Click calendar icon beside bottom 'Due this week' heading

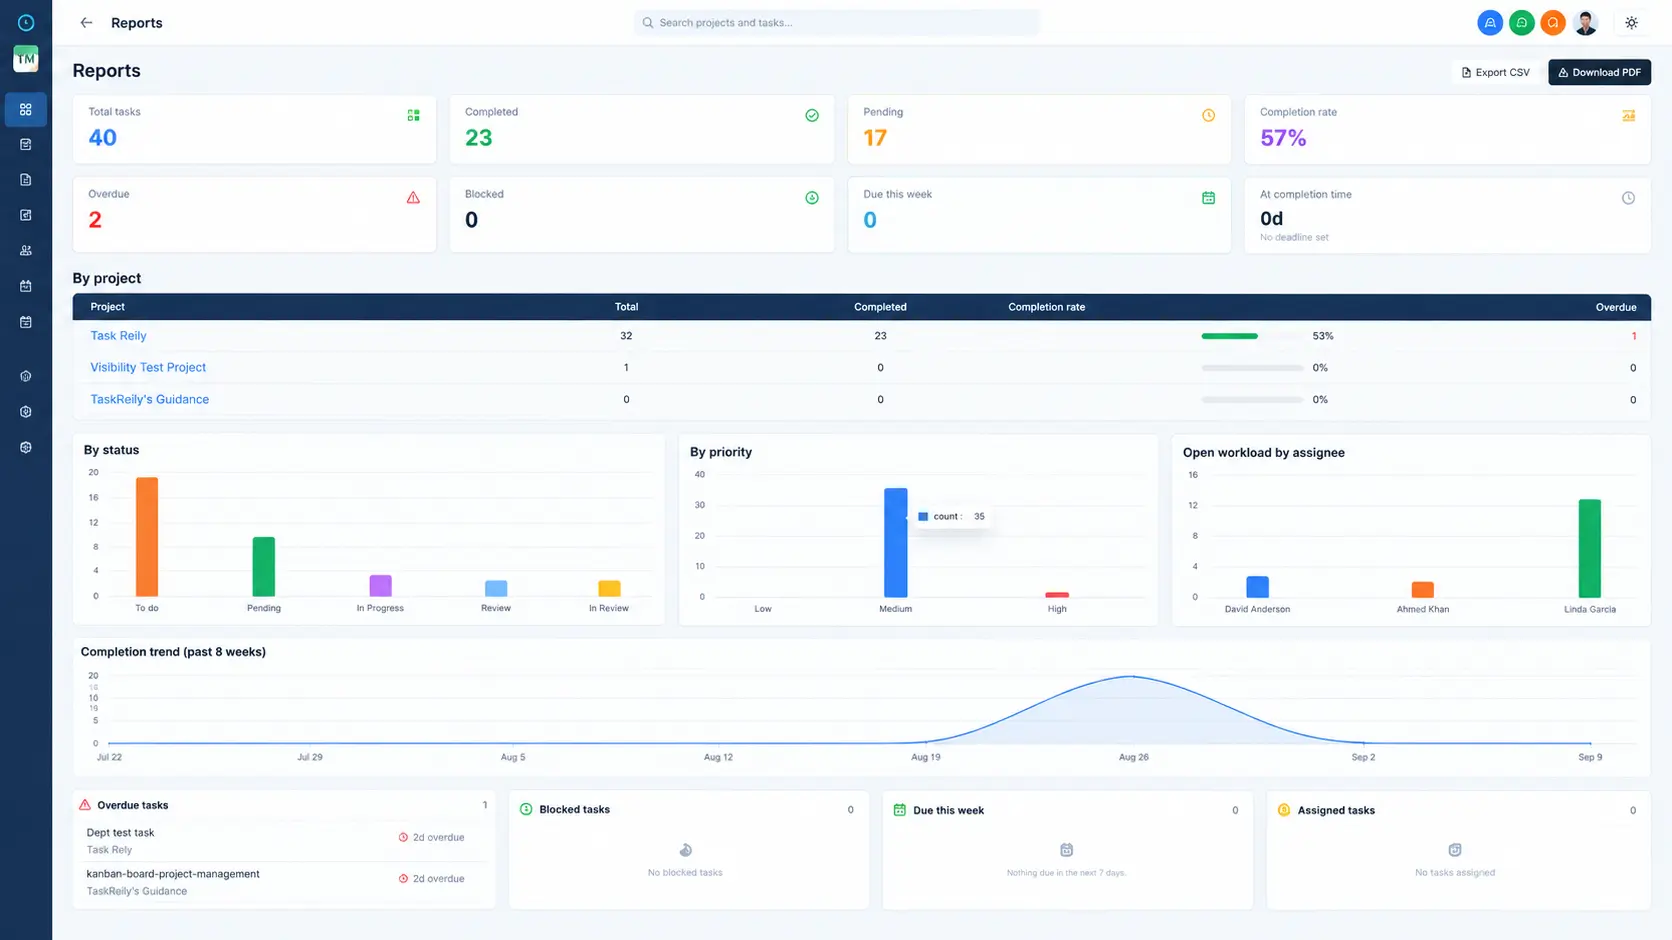[x=899, y=810]
